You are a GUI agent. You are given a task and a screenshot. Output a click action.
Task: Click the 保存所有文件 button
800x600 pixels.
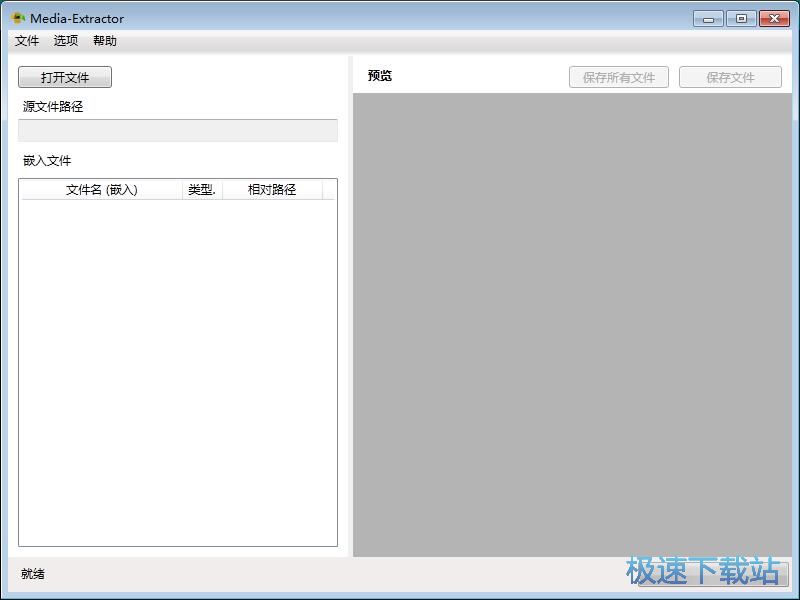[x=619, y=77]
